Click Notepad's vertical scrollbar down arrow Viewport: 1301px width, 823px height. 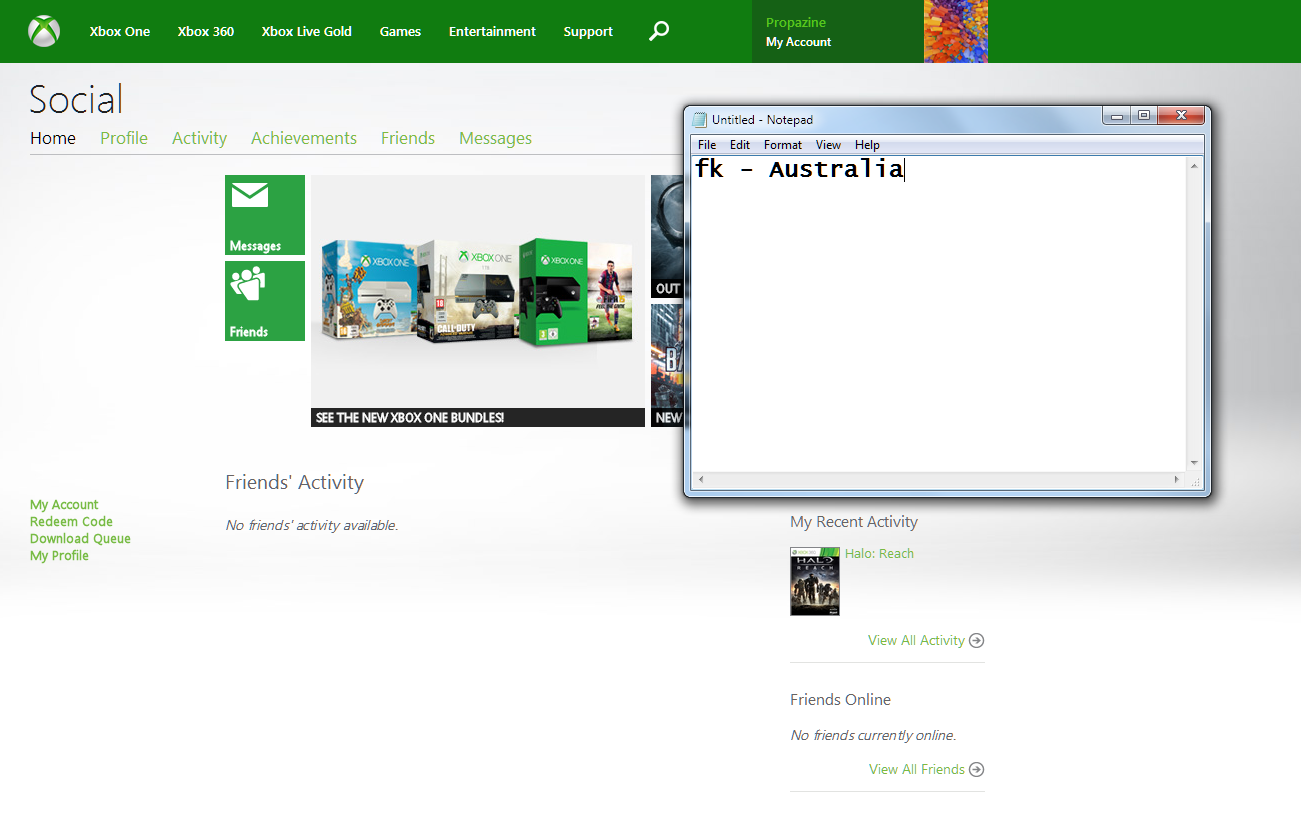pos(1194,463)
